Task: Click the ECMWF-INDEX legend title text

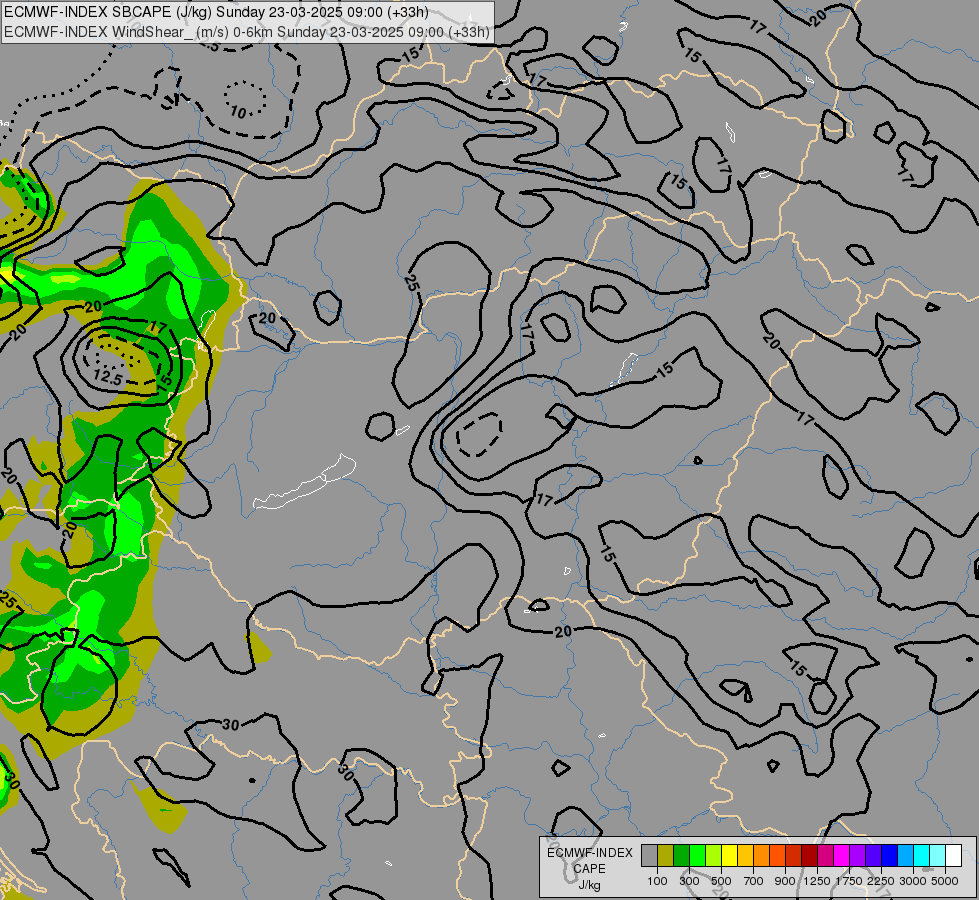Action: 590,853
